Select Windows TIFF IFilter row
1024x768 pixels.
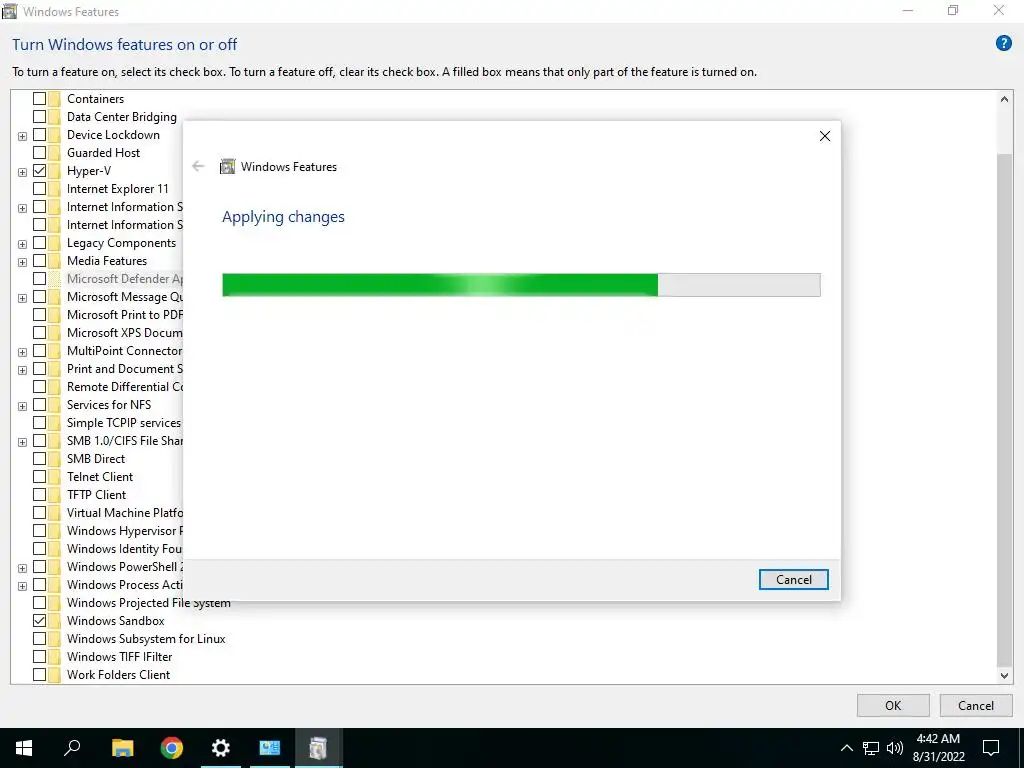(x=120, y=657)
